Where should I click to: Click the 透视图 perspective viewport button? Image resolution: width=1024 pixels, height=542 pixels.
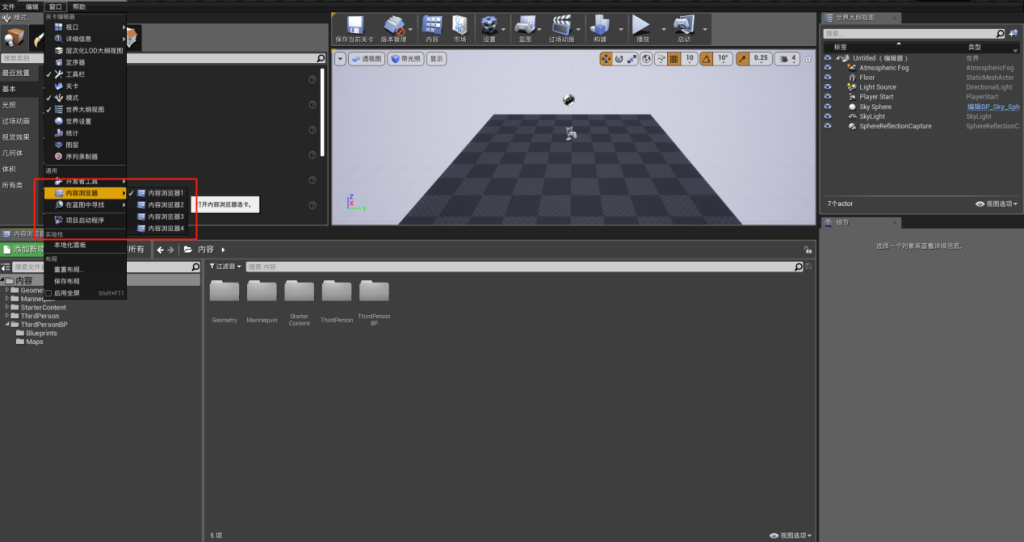(366, 59)
